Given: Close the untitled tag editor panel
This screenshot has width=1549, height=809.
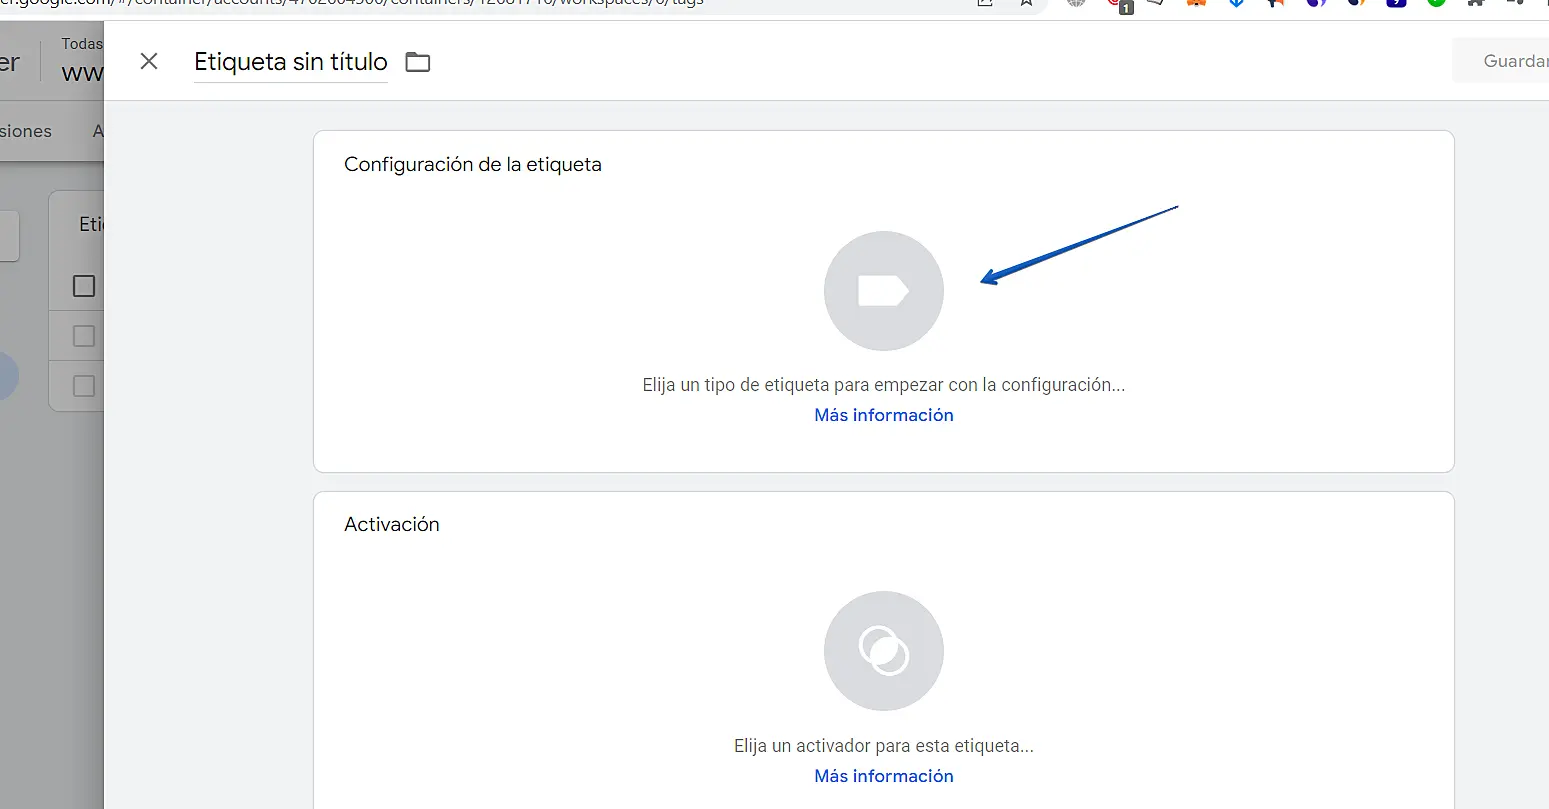Looking at the screenshot, I should click(149, 62).
